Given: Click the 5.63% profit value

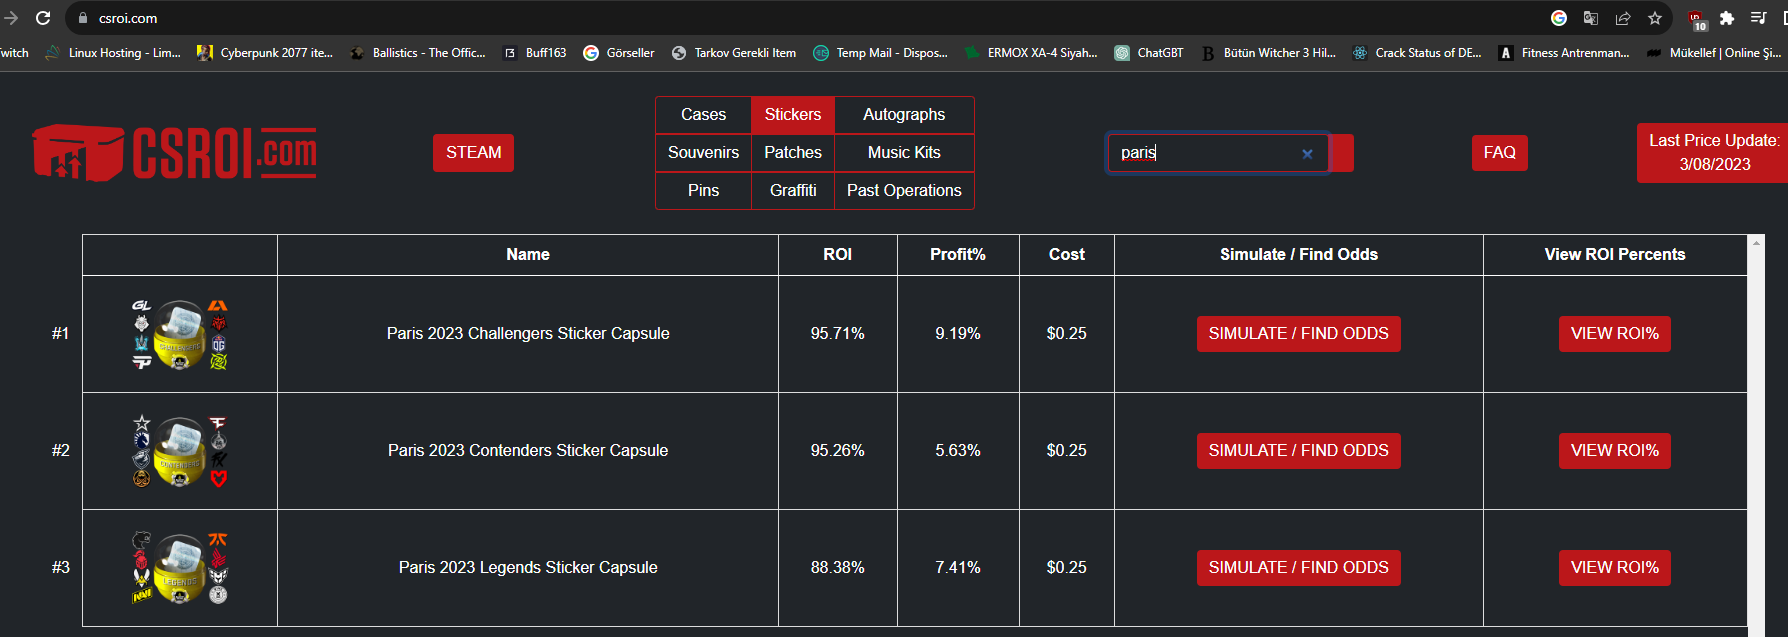Looking at the screenshot, I should click(958, 451).
